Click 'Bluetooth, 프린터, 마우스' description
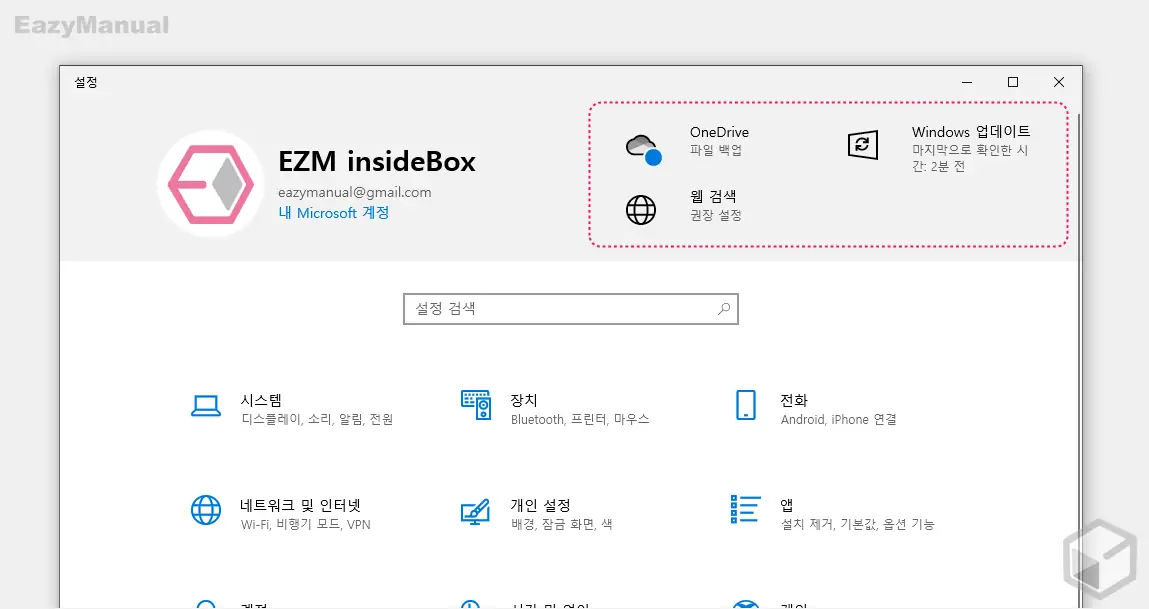Screen dimensions: 1149x609 pyautogui.click(x=580, y=419)
